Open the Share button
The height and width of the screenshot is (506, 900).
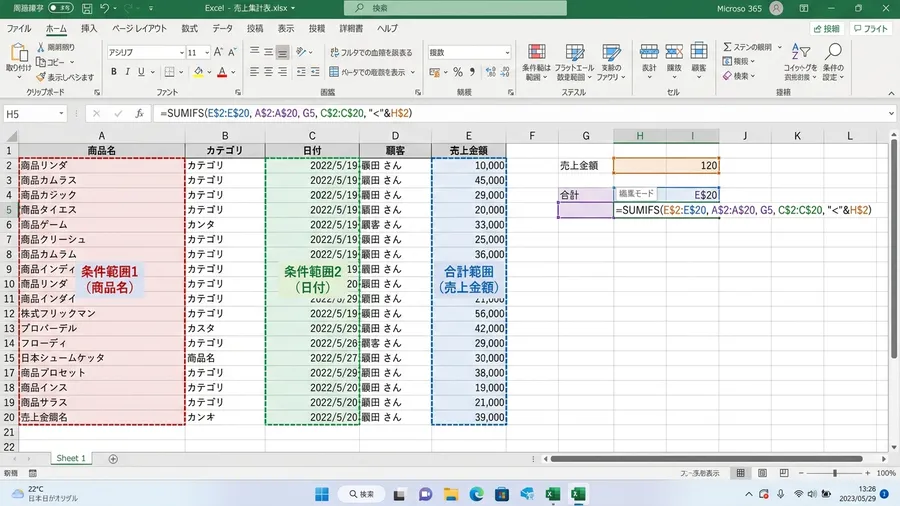click(827, 28)
